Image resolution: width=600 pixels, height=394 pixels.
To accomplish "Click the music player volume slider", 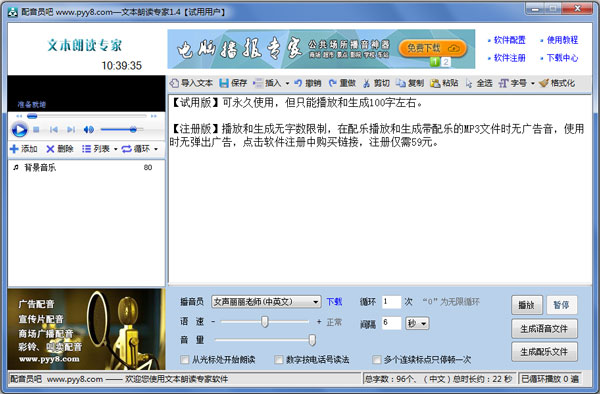I will 122,130.
